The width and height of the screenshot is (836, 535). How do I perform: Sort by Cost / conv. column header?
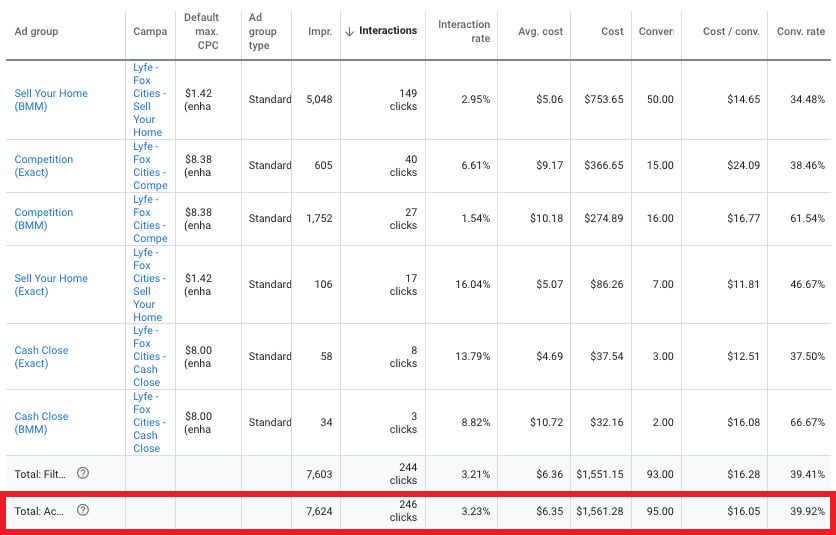(x=731, y=31)
